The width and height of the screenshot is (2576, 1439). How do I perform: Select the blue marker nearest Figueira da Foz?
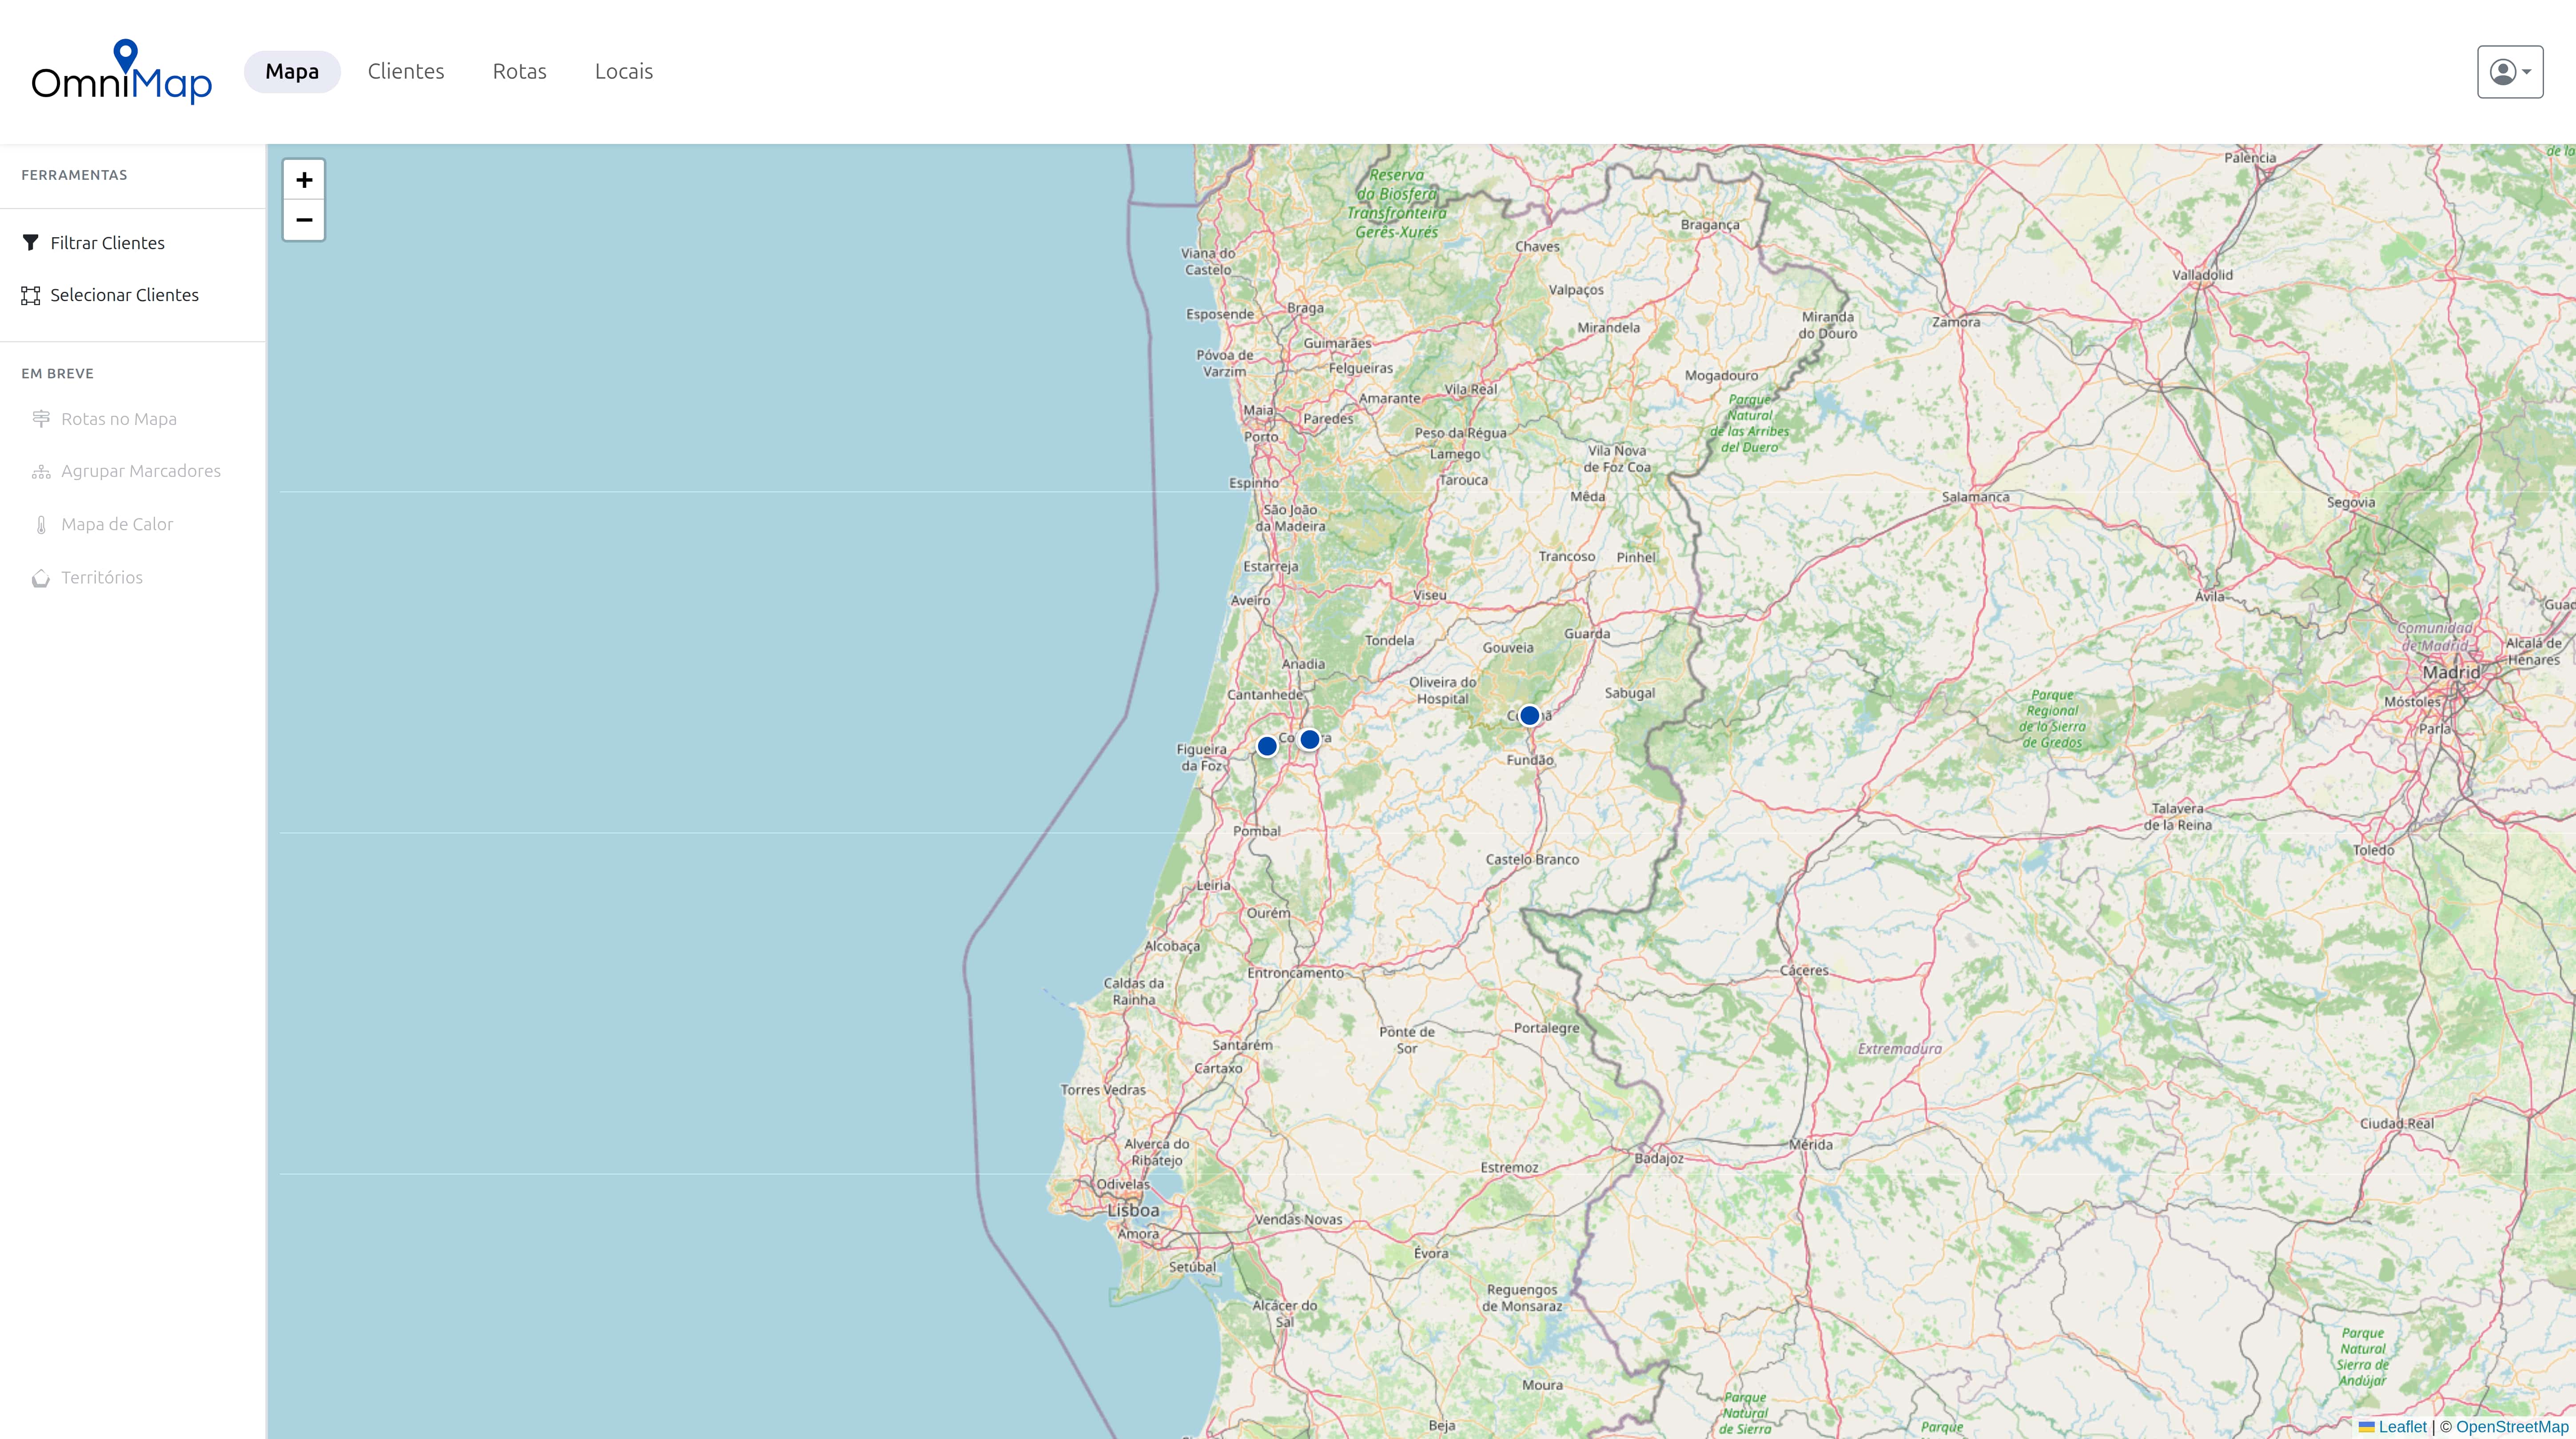pos(1267,746)
